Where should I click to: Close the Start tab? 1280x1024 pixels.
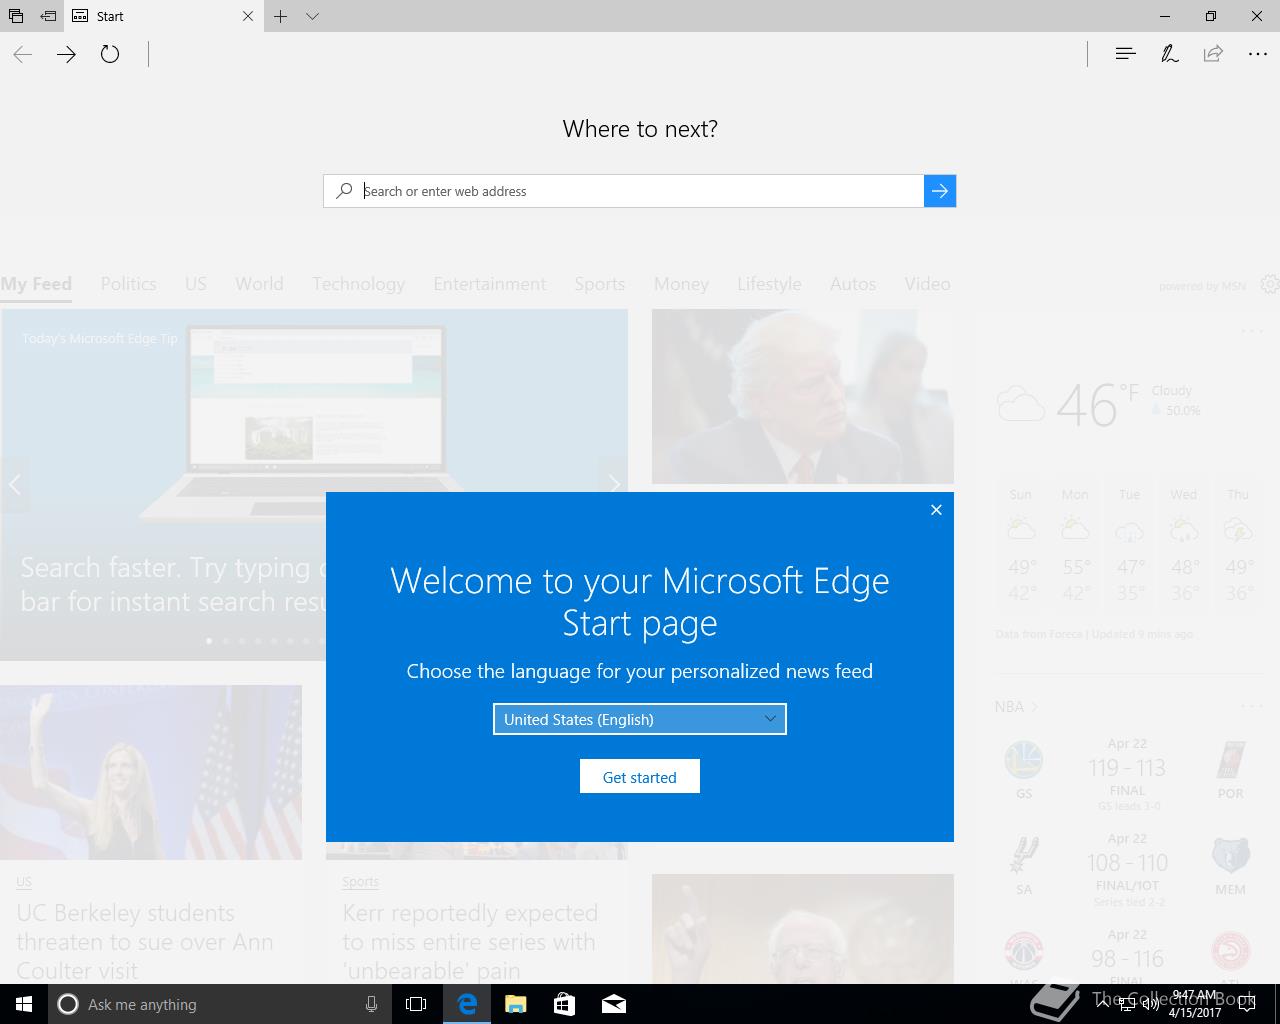[x=248, y=16]
